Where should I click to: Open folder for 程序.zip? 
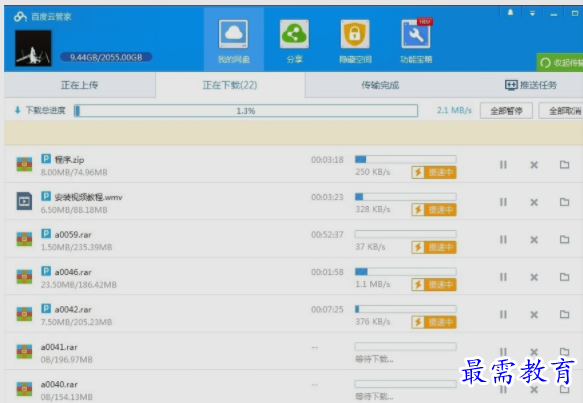pos(564,164)
